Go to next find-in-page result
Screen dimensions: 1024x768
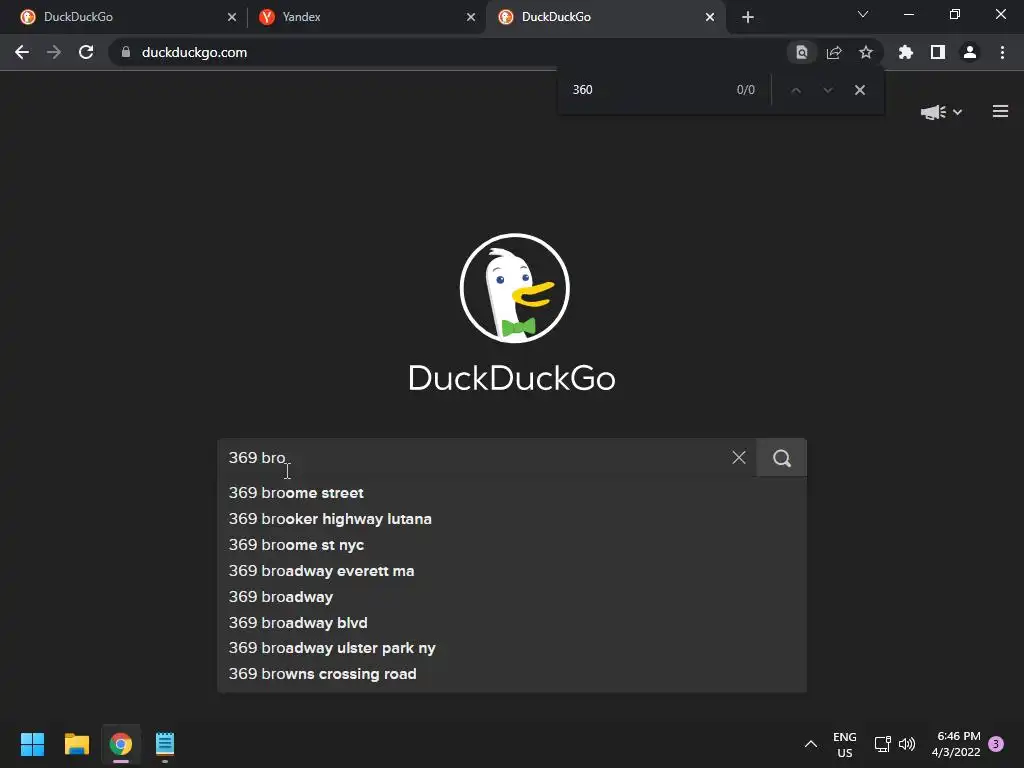827,90
